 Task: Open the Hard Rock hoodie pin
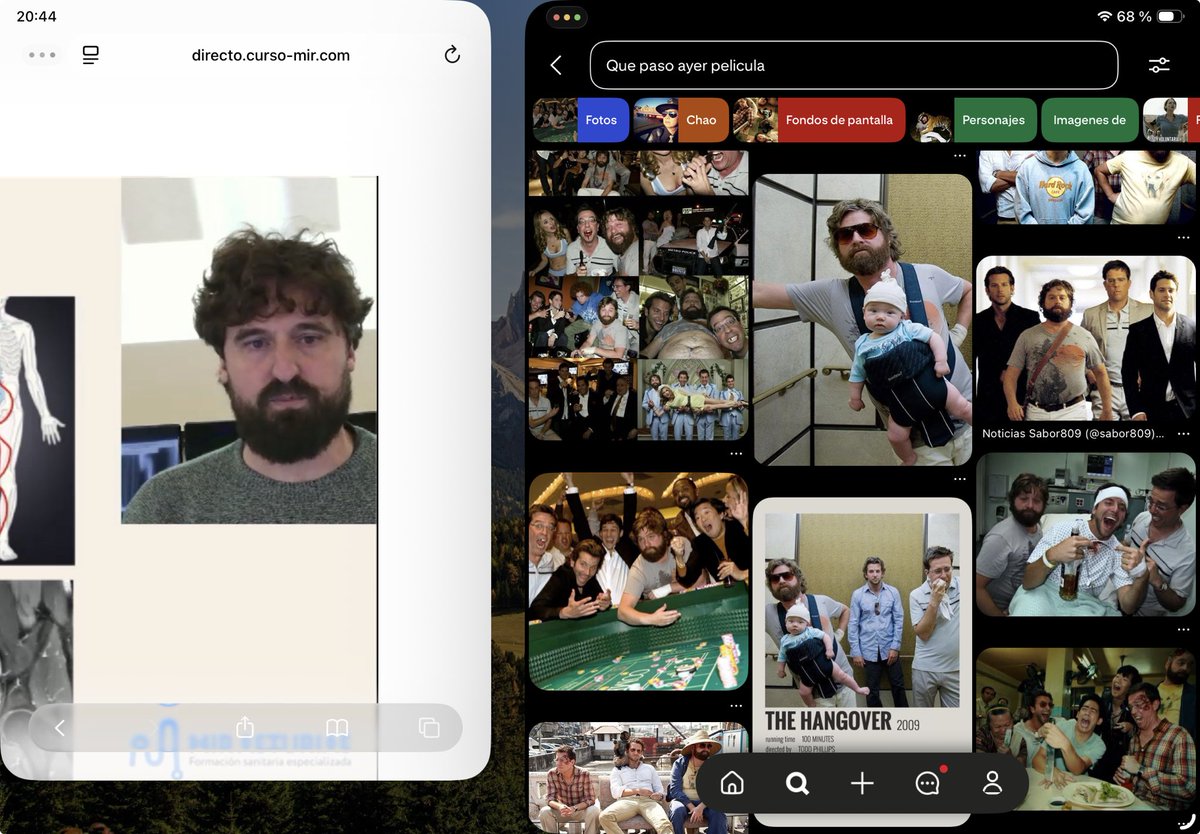1086,187
